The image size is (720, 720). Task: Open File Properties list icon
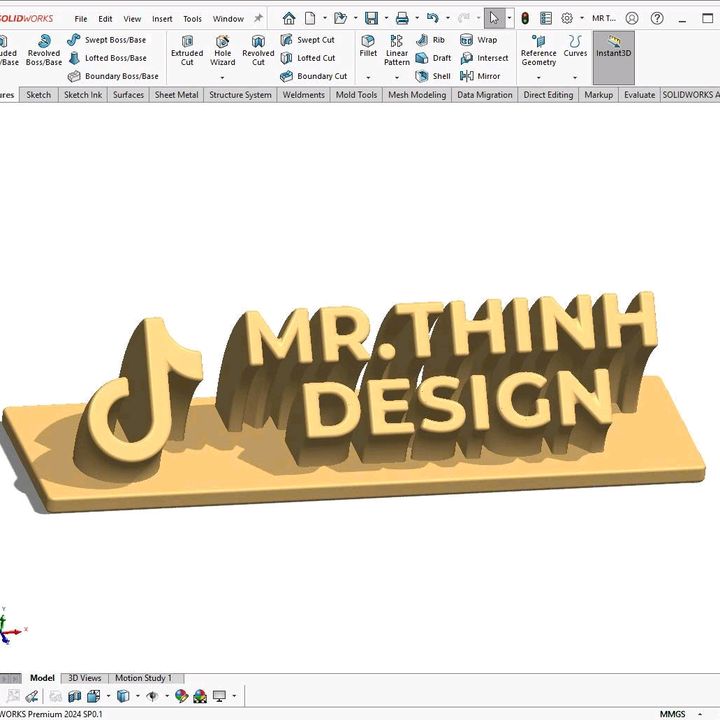[x=546, y=18]
